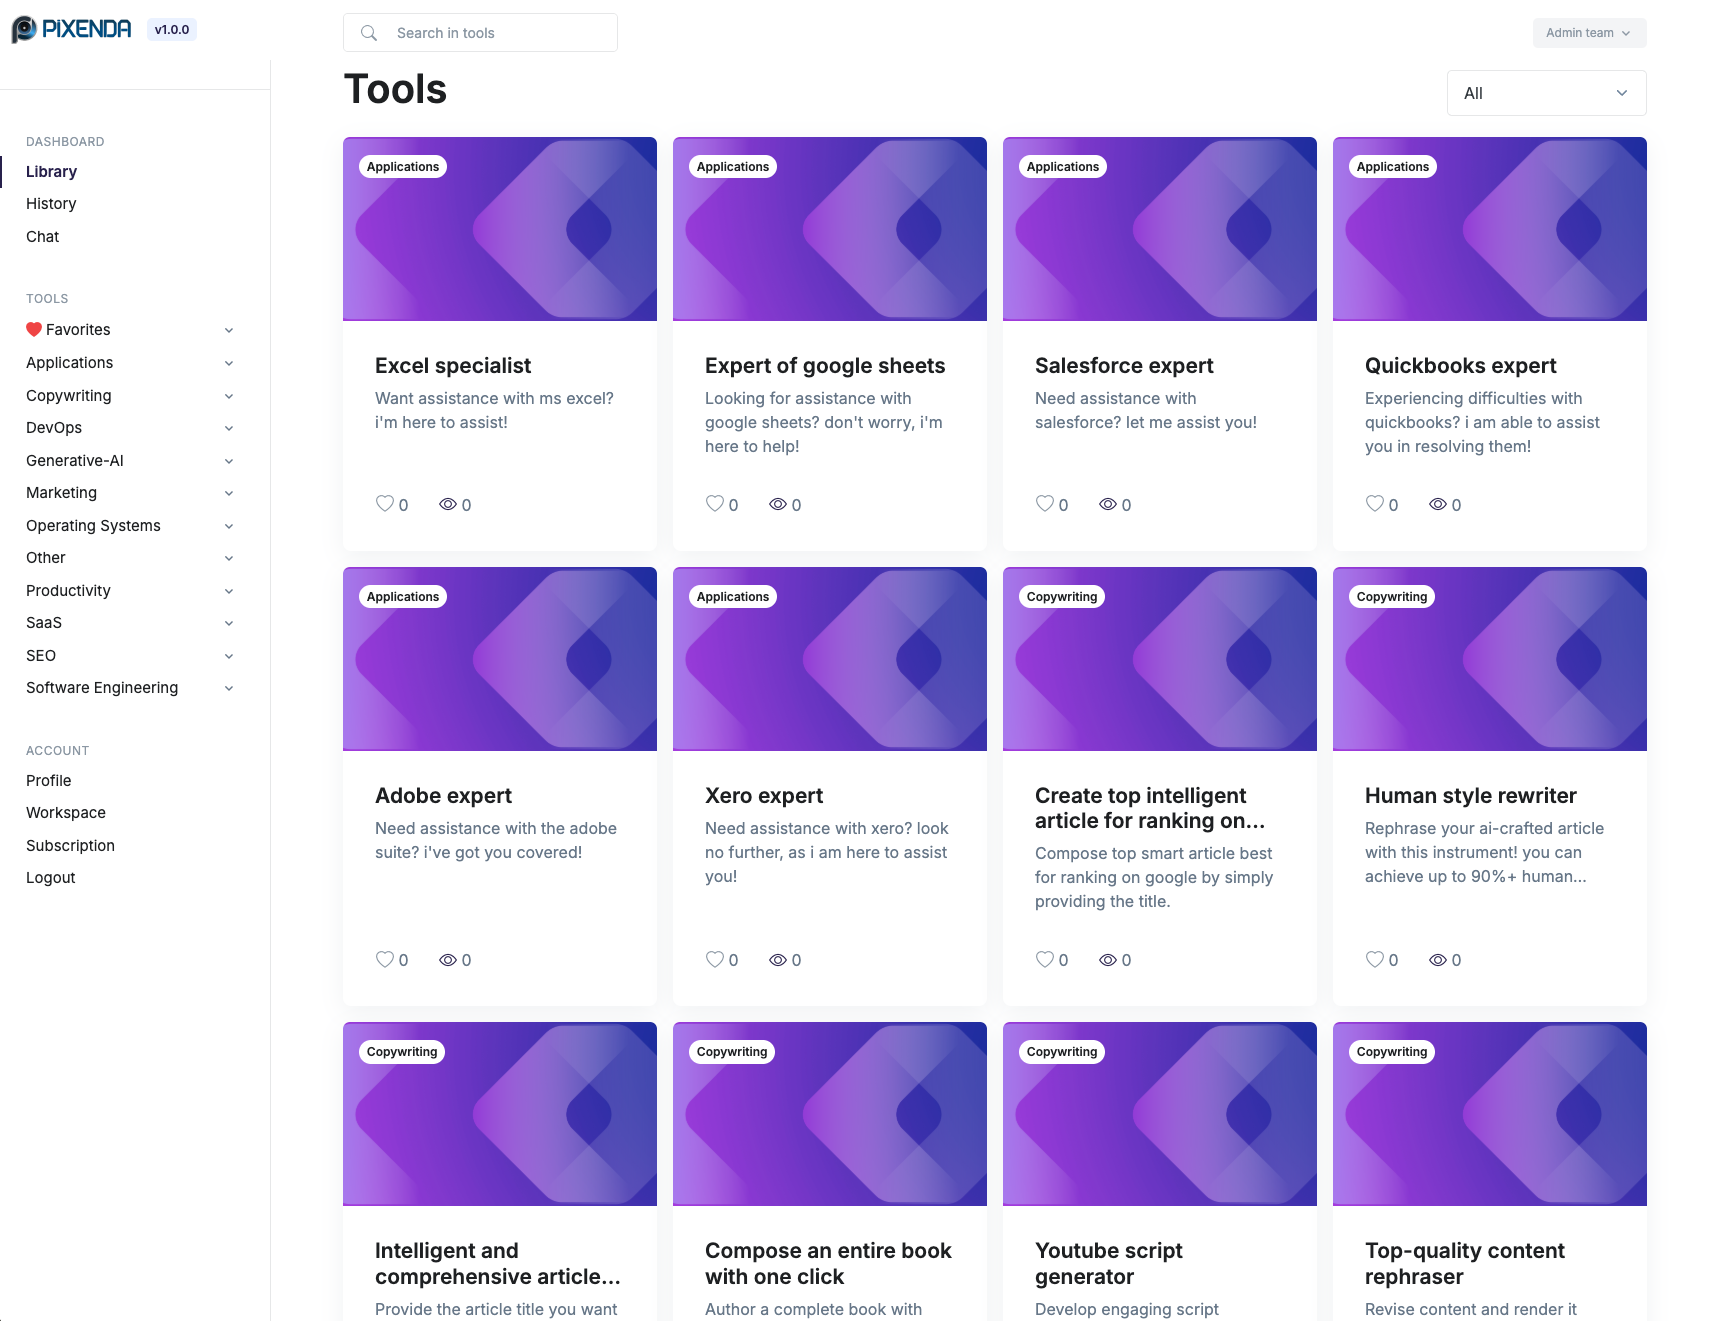Open the All category filter dropdown

coord(1546,93)
